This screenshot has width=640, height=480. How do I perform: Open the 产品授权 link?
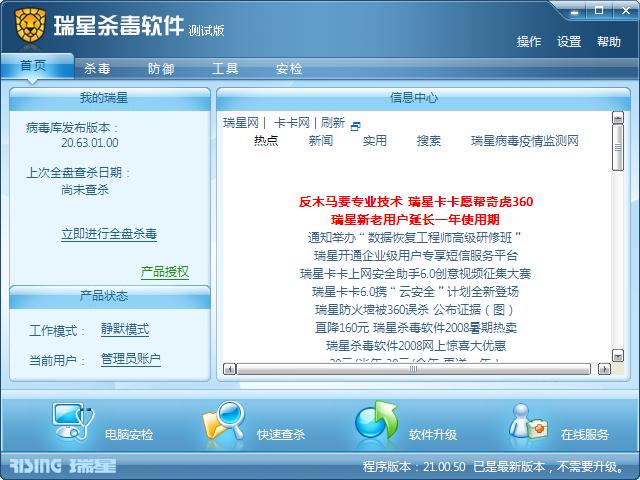coord(164,272)
